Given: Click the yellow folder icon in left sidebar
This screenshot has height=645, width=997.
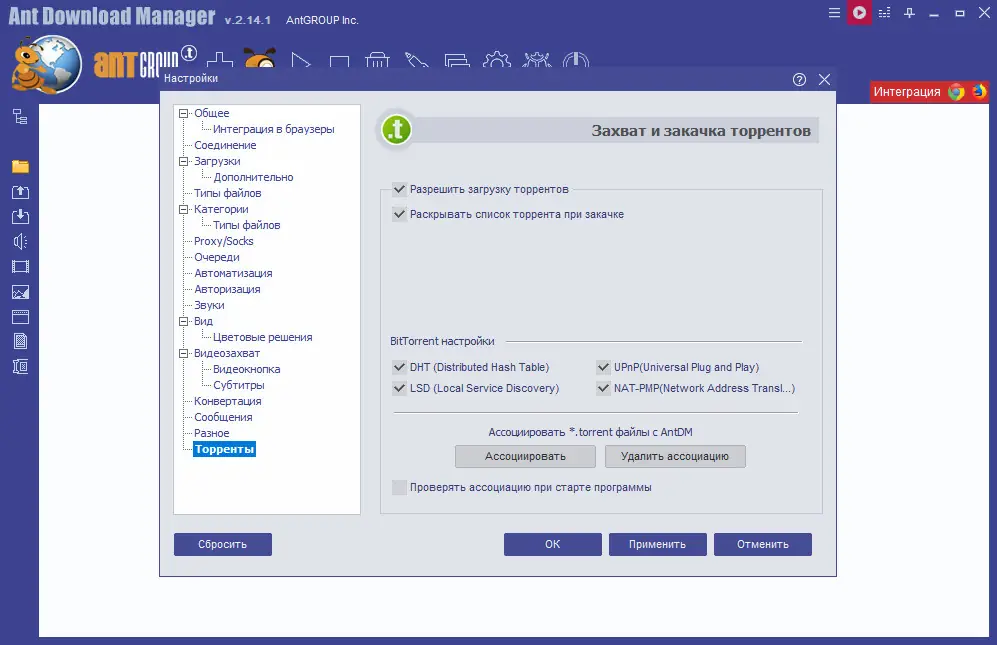Looking at the screenshot, I should [x=20, y=167].
